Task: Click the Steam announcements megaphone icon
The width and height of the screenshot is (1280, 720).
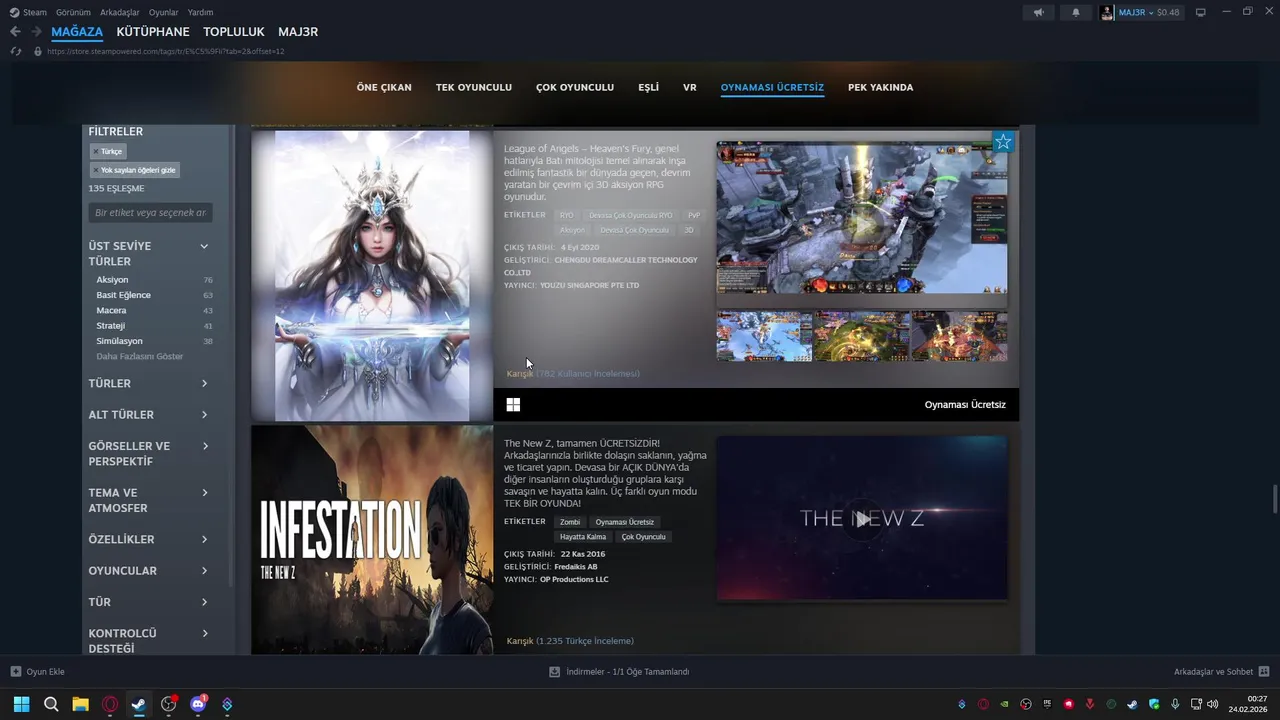Action: coord(1039,12)
